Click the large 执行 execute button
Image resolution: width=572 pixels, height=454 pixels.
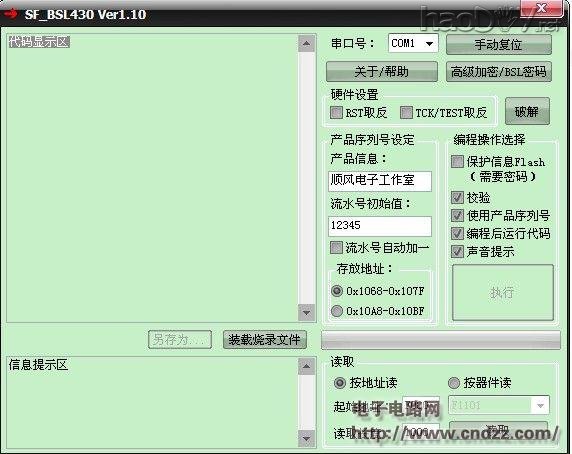[x=503, y=292]
